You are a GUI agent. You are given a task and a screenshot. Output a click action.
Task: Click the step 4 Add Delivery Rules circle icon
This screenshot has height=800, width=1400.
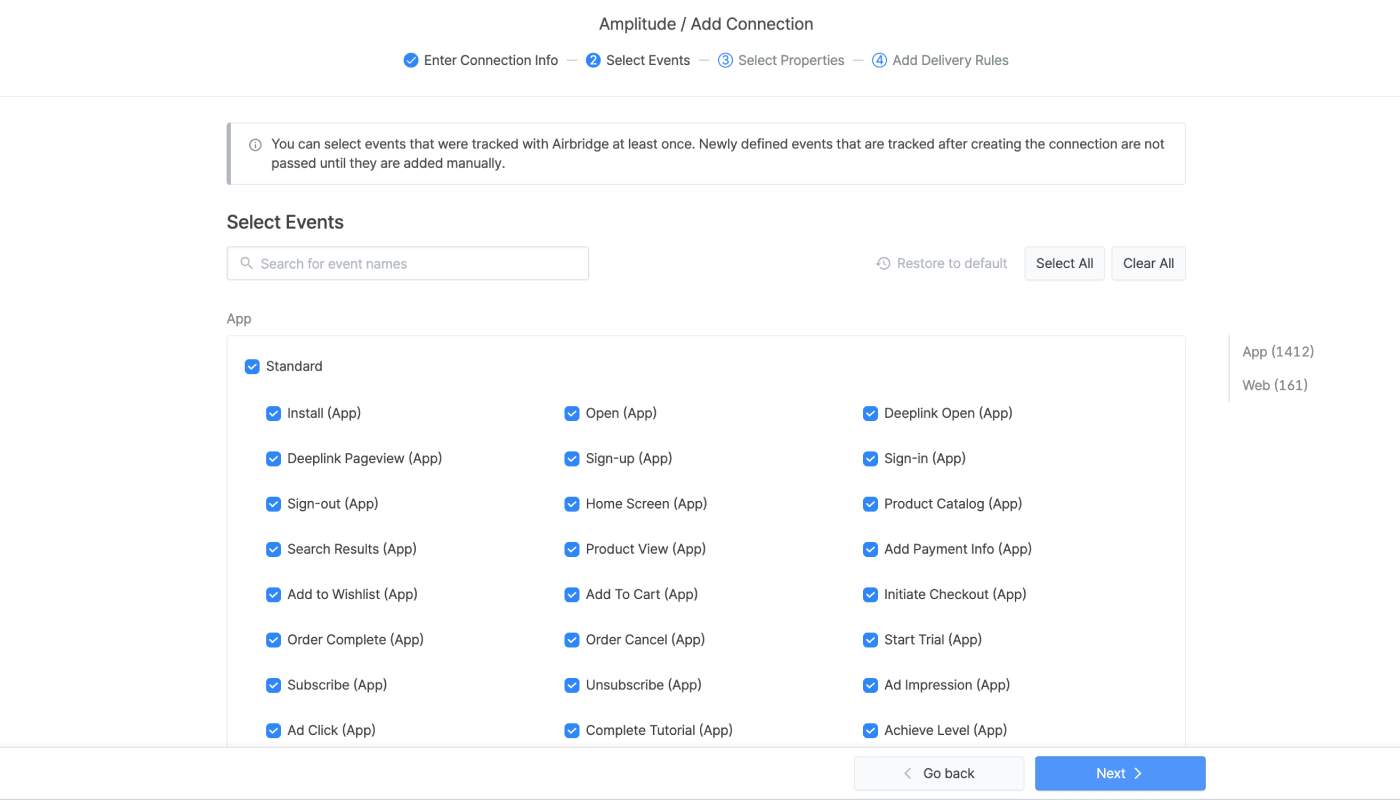point(879,60)
